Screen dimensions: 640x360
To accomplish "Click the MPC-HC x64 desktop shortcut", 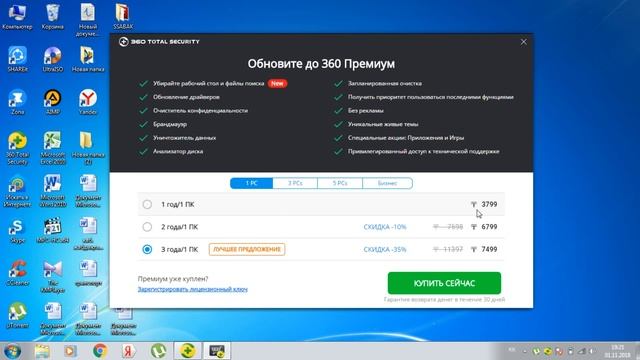I will 53,231.
